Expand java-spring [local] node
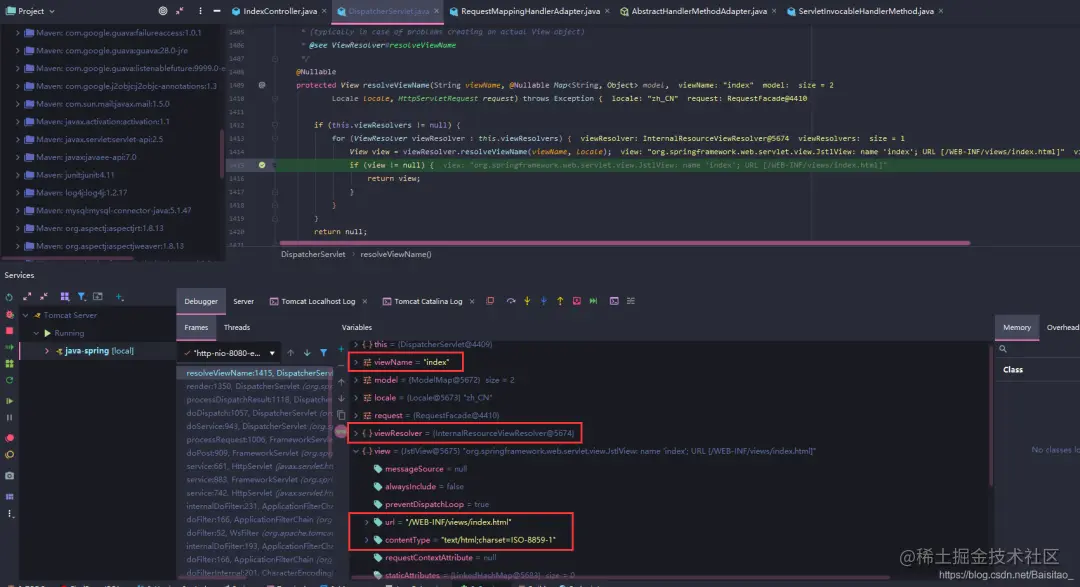 click(47, 351)
